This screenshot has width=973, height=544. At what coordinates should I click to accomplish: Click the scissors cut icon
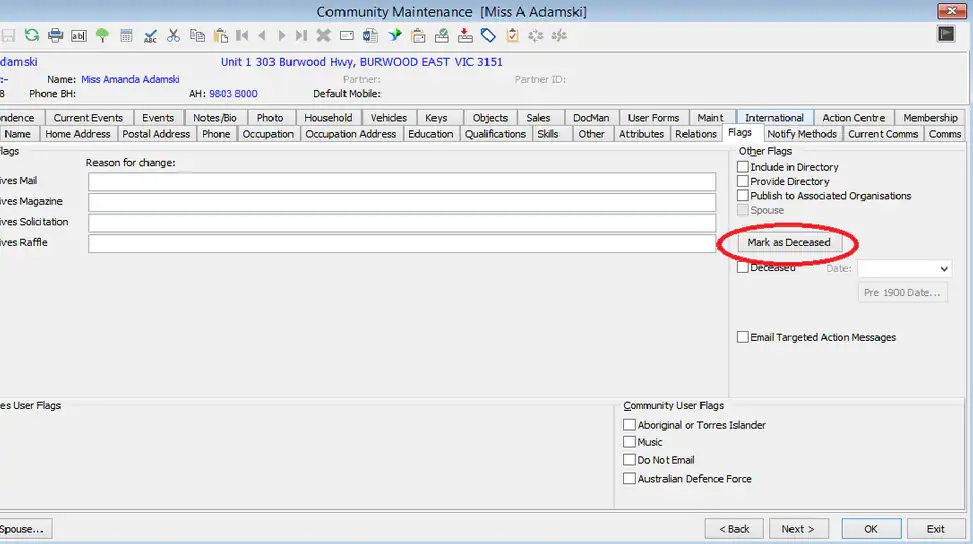(x=174, y=35)
